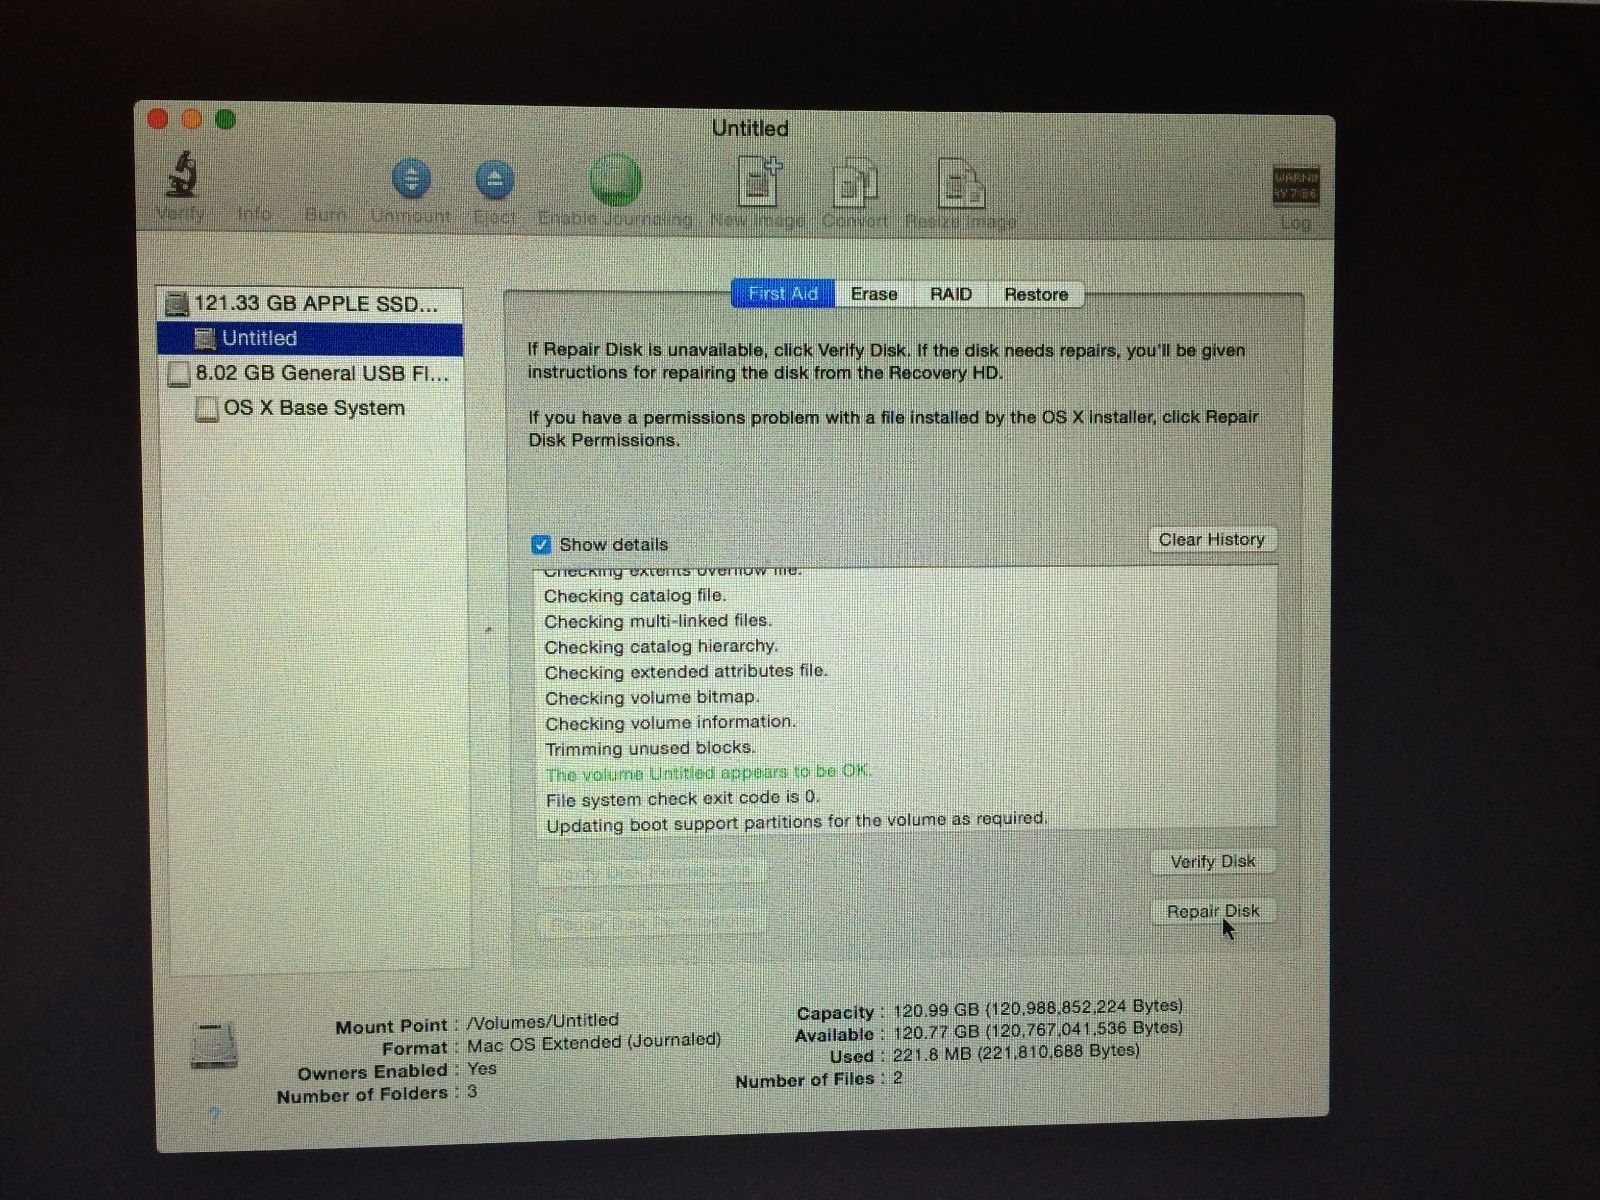Click the Burn toolbar item

325,214
